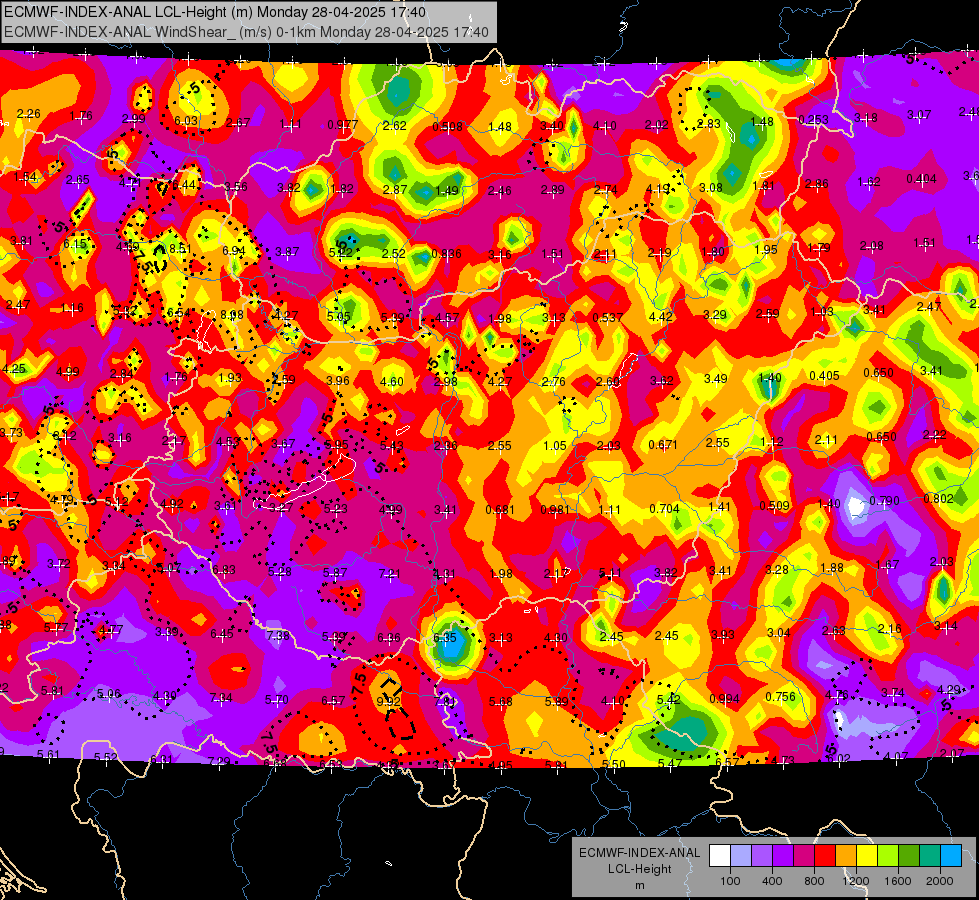Click the 400 label on the legend
The height and width of the screenshot is (900, 979).
pos(772,881)
